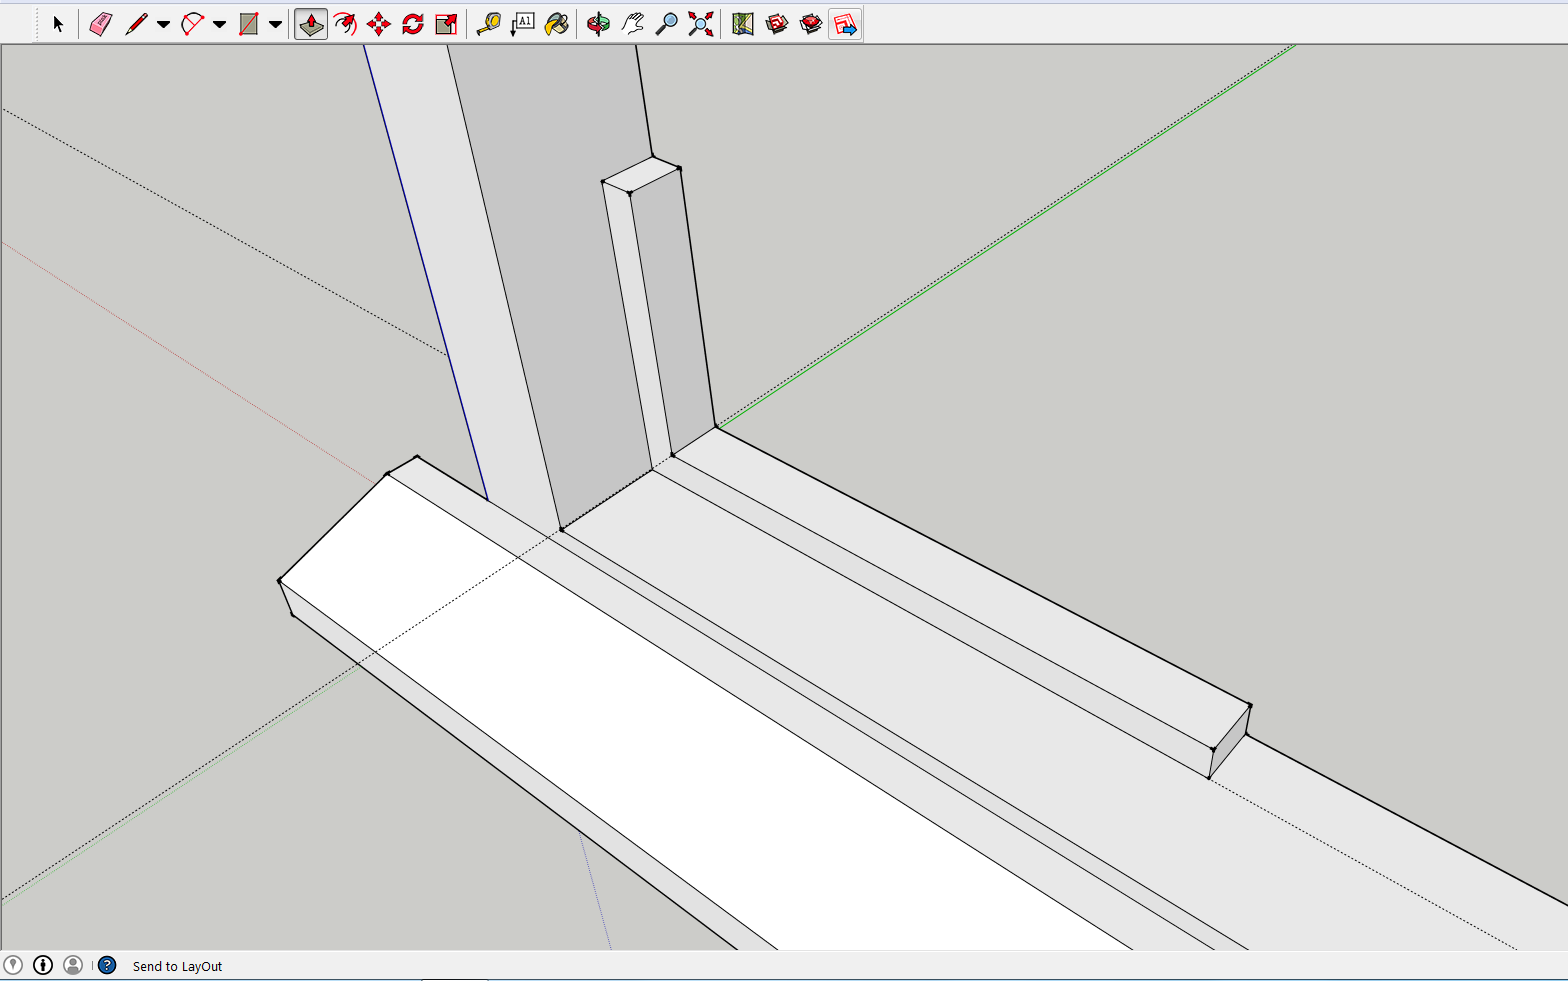
Task: Open the 3D Warehouse button
Action: (777, 24)
